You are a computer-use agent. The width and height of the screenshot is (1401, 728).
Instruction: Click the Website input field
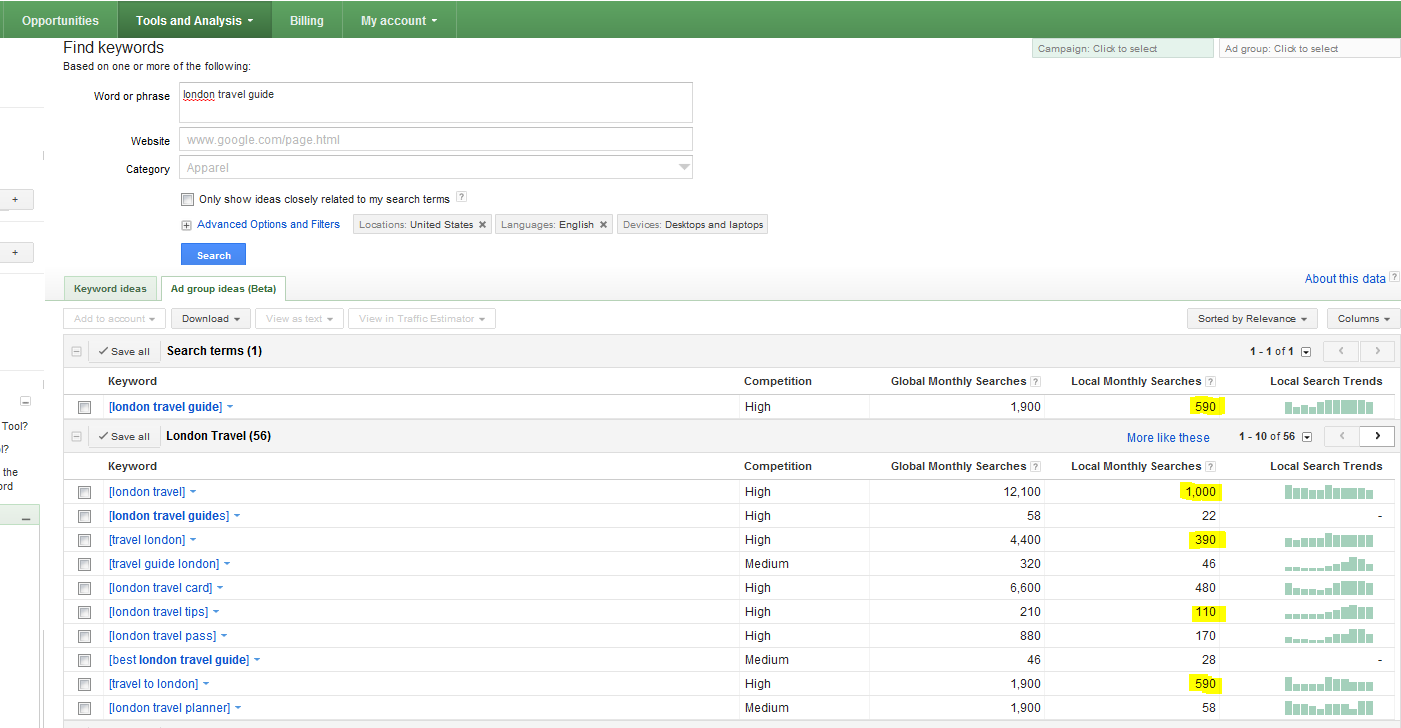pos(436,140)
